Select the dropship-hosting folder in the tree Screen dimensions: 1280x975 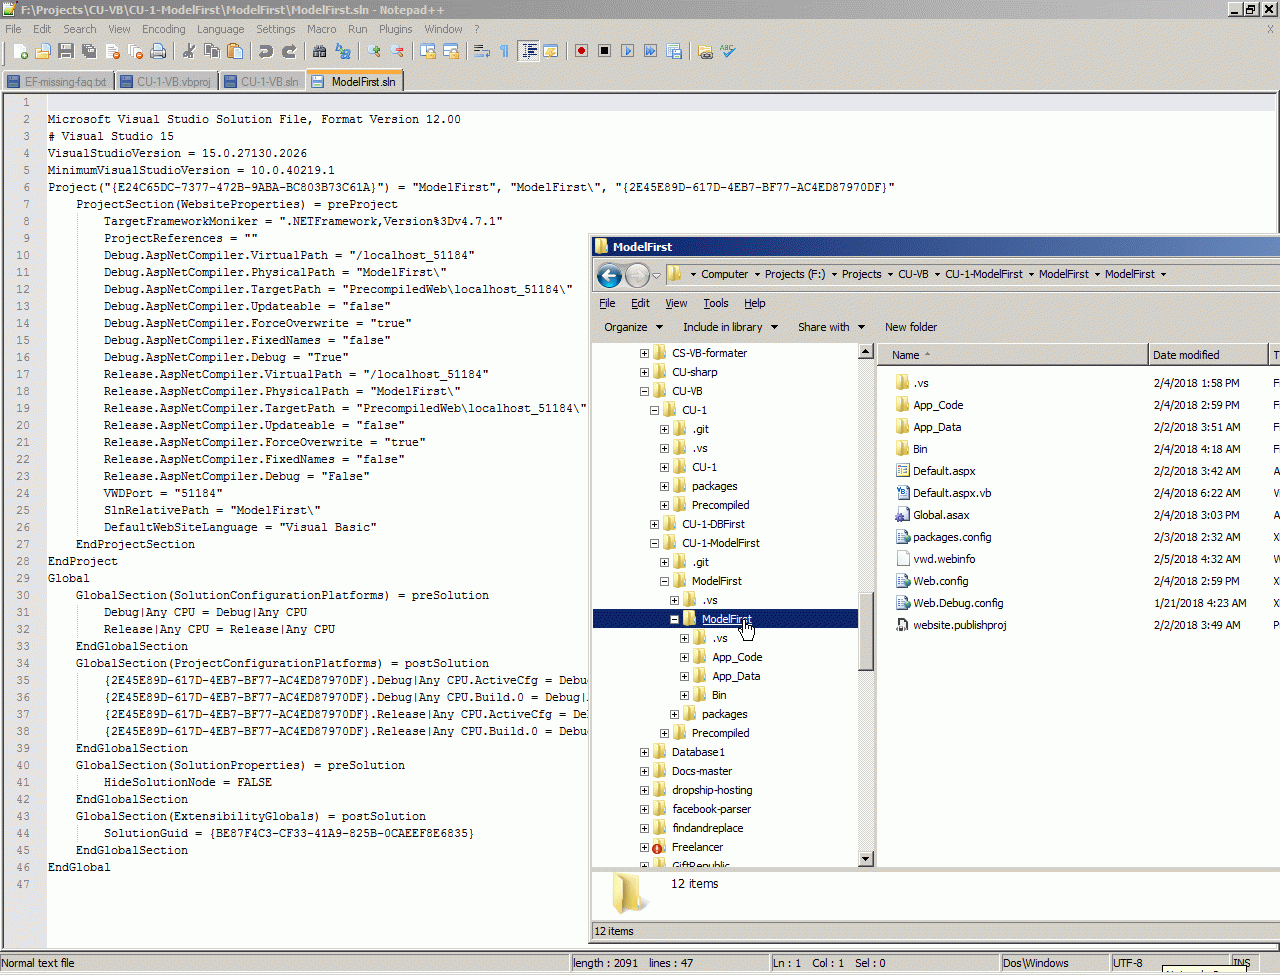711,790
